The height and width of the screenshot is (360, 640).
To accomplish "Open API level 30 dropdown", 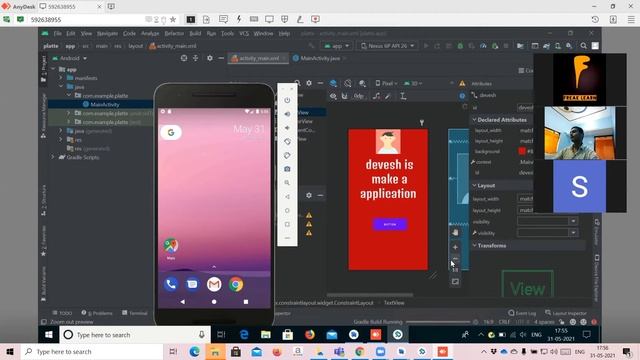I will 413,83.
